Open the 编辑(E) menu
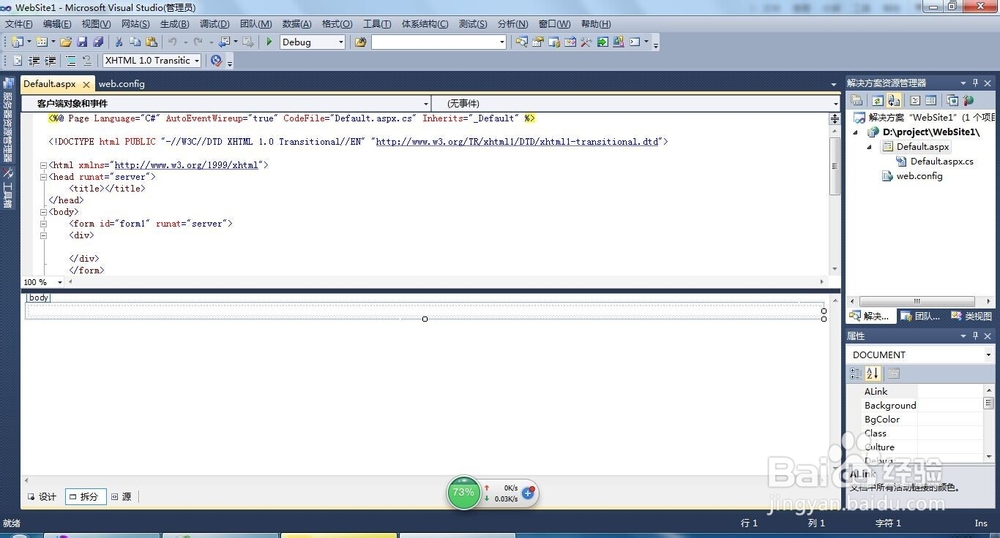Image resolution: width=1000 pixels, height=538 pixels. 57,24
